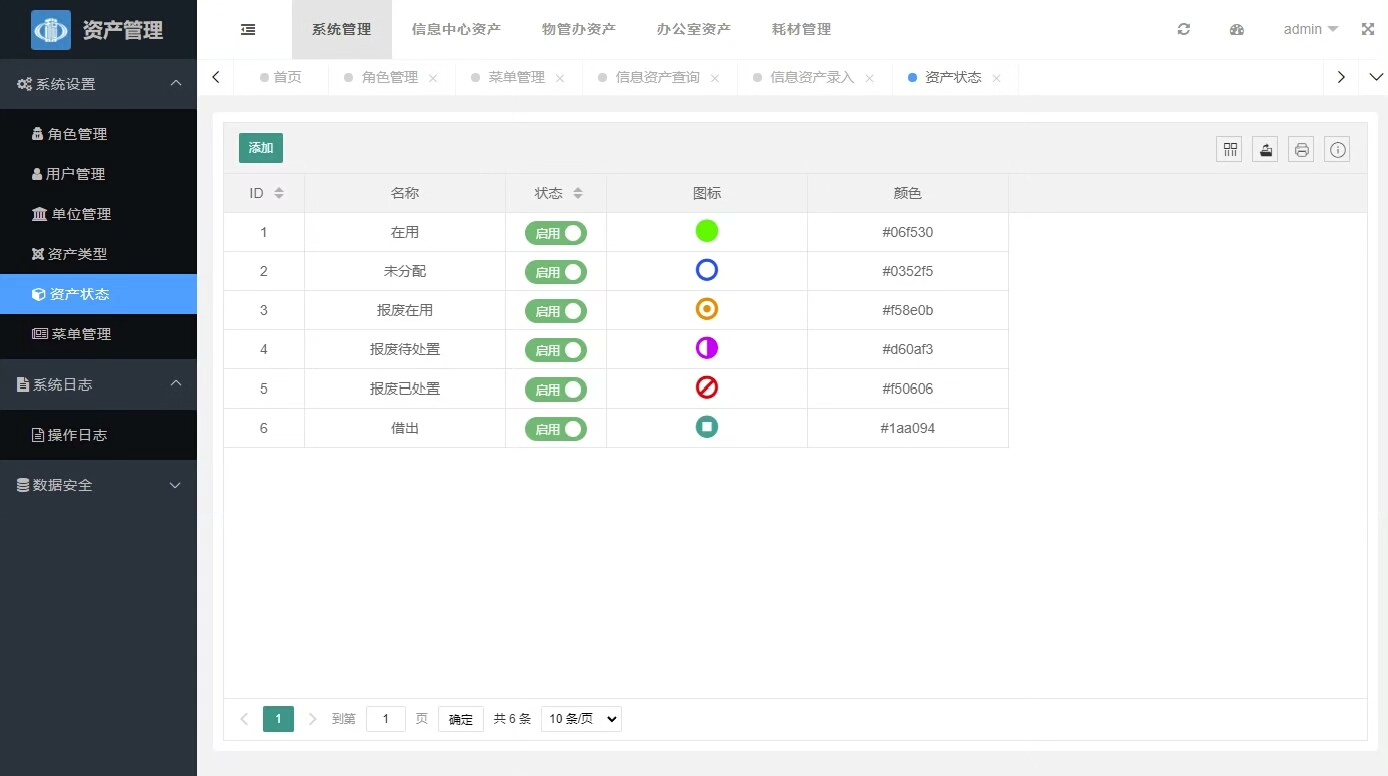Screen dimensions: 1388x776
Task: Open the 10 条/页 page size dropdown
Action: (581, 719)
